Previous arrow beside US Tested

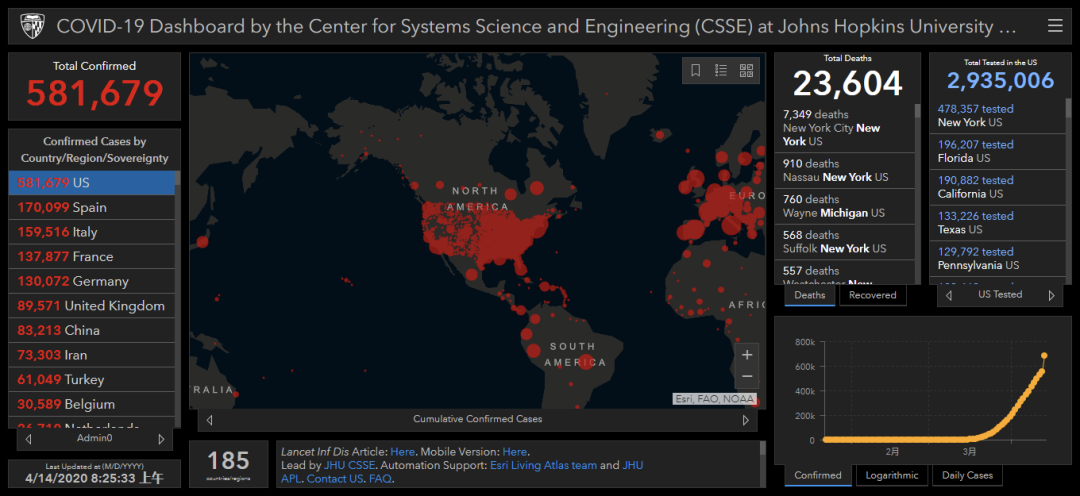click(948, 296)
